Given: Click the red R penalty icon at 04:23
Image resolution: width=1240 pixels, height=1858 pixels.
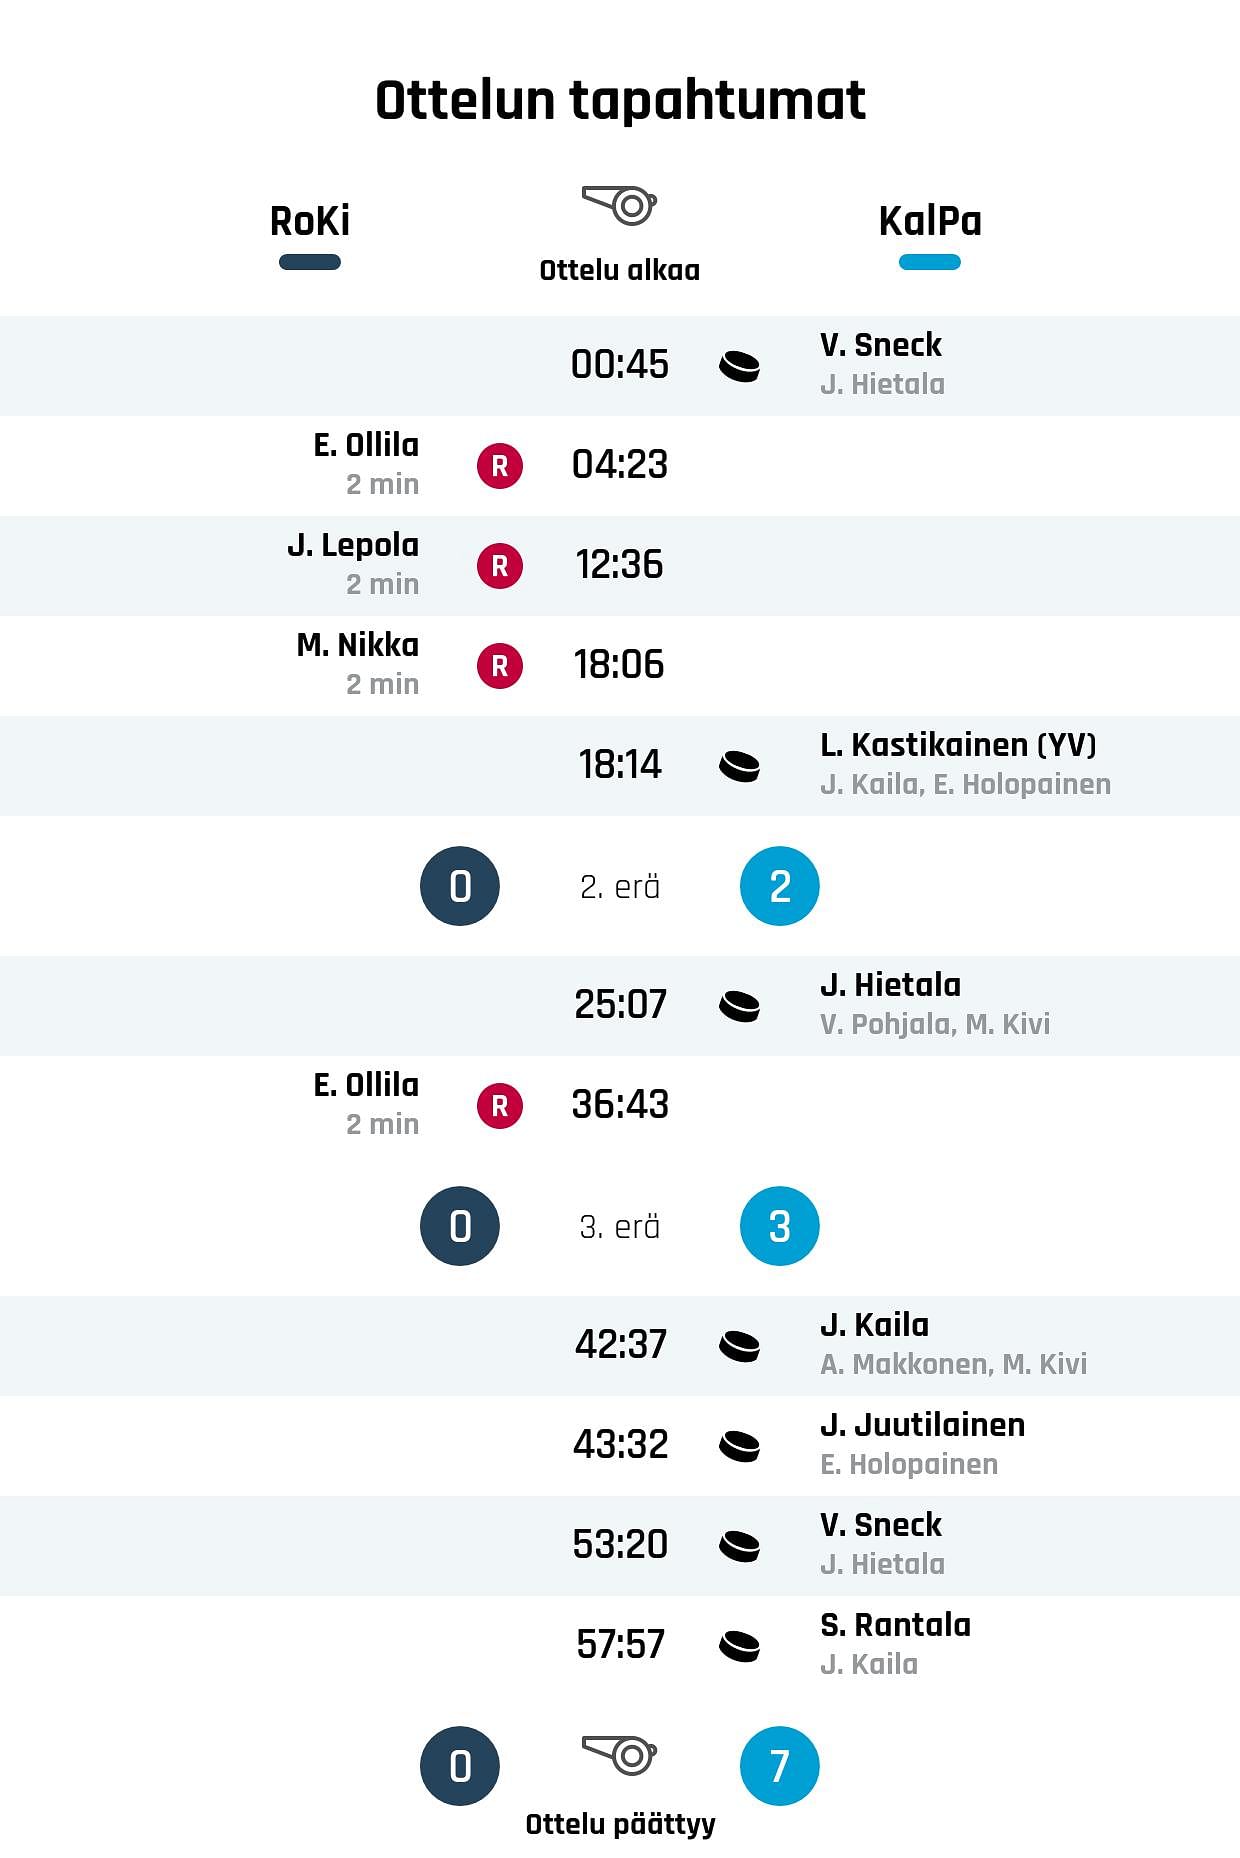Looking at the screenshot, I should coord(500,466).
